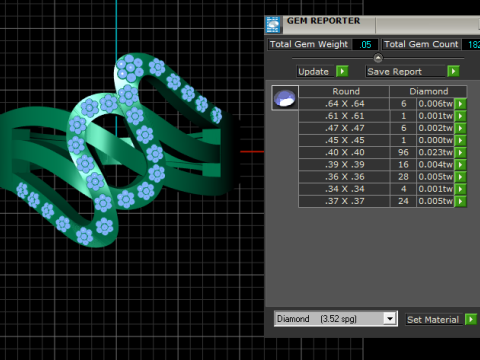Click the green arrow next to Save Report
This screenshot has width=480, height=360.
(x=453, y=71)
